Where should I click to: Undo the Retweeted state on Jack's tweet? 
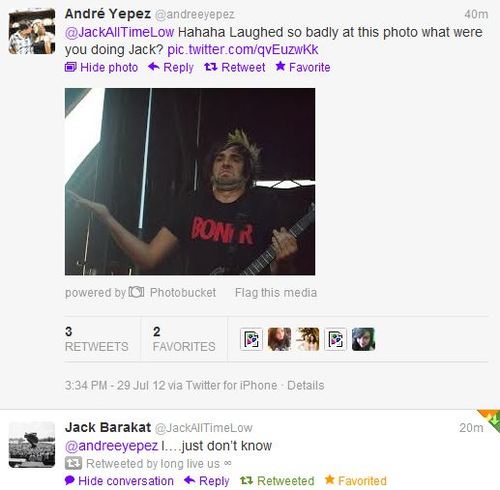tap(277, 481)
